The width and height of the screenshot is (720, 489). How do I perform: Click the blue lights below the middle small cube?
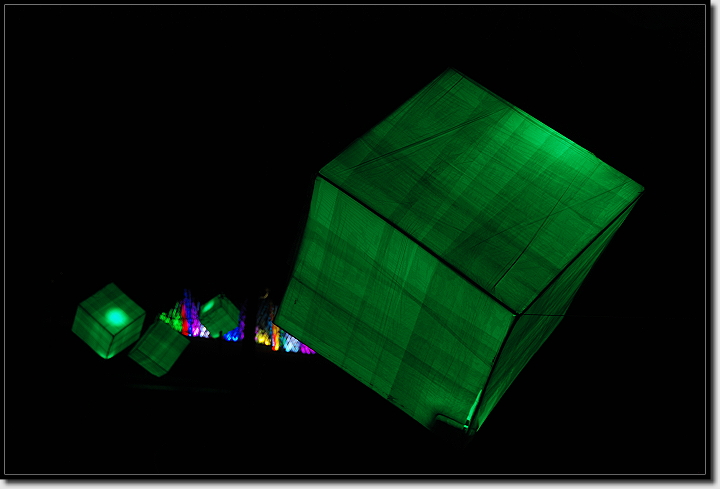tap(233, 335)
